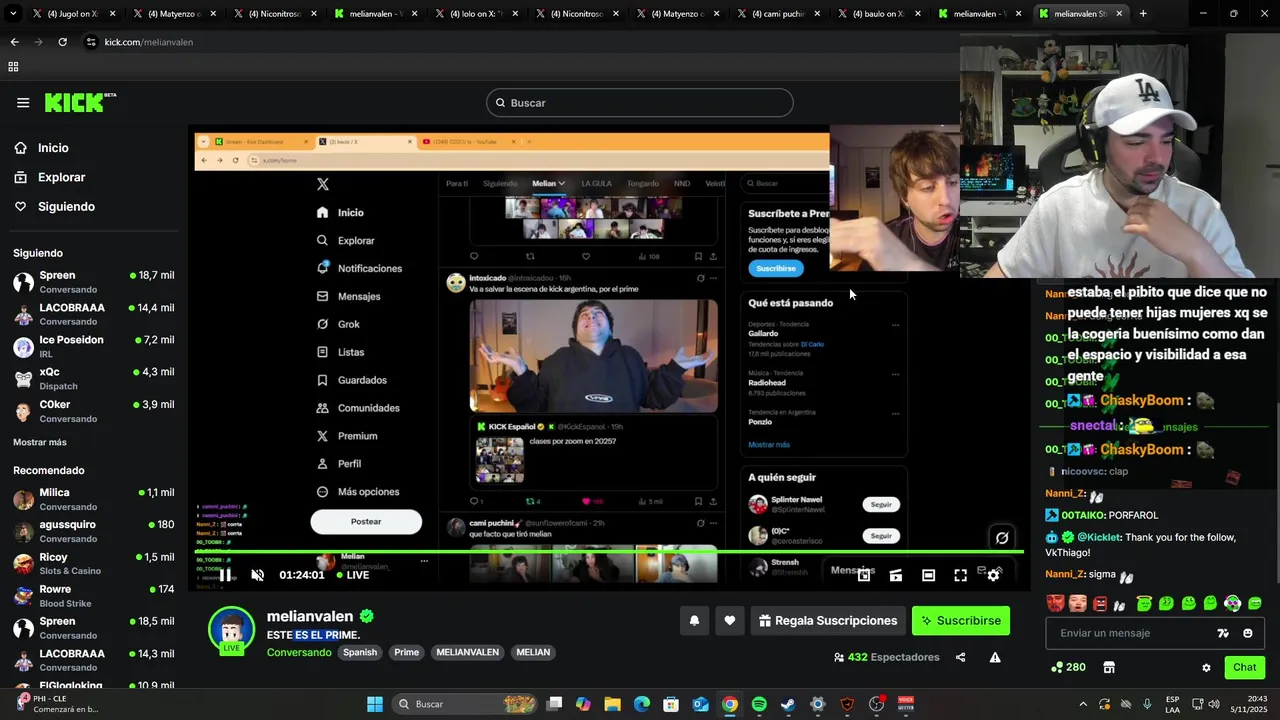This screenshot has width=1280, height=720.
Task: Open the Conversando category link
Action: (299, 652)
